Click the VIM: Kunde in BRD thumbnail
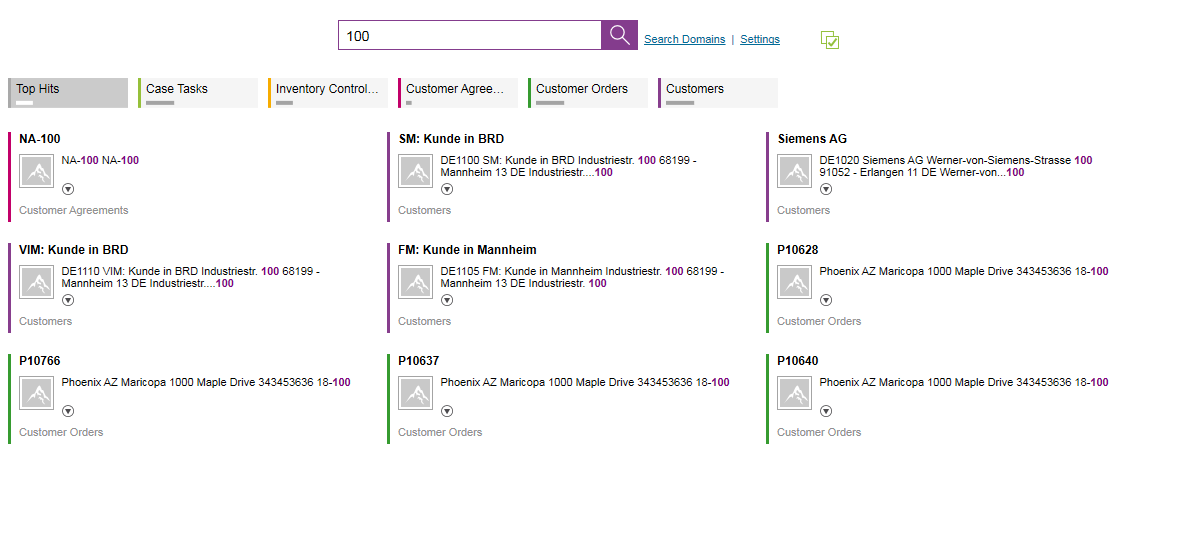The image size is (1188, 542). coord(37,282)
